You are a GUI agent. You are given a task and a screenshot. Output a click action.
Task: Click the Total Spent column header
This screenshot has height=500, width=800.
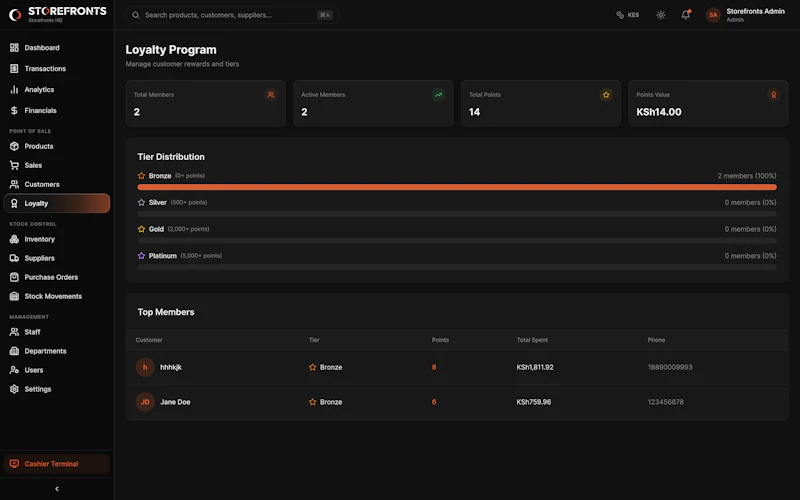[x=532, y=340]
